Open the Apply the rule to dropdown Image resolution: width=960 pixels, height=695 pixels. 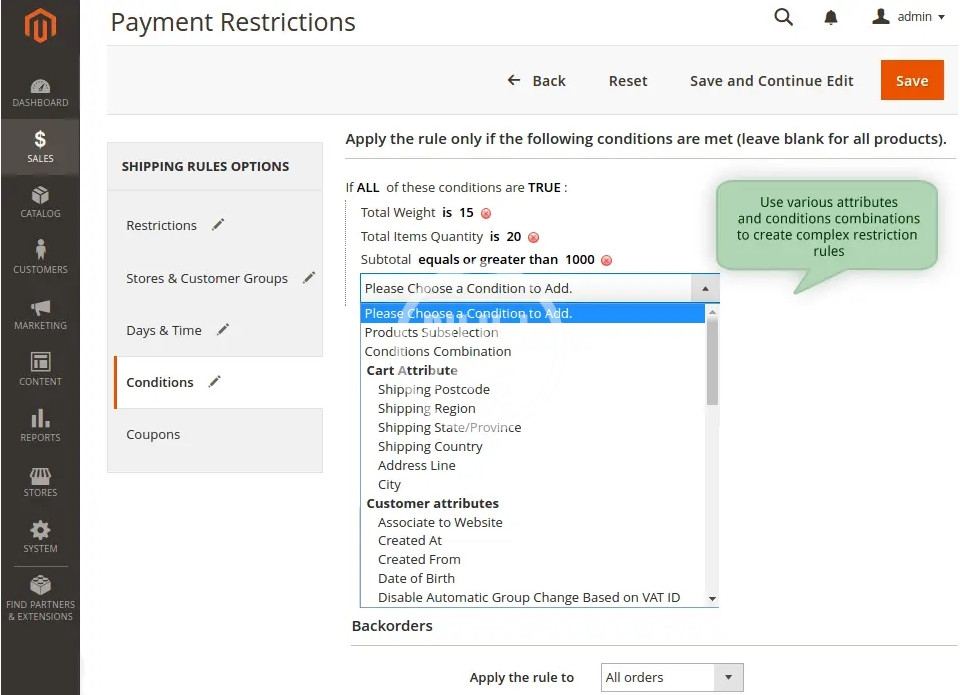tap(672, 677)
